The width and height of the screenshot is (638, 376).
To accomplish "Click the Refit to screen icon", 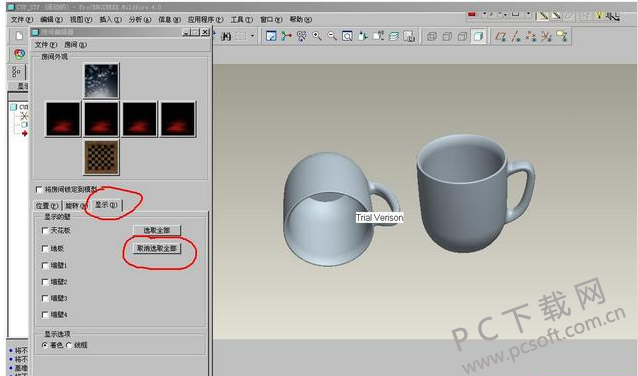I will (x=347, y=36).
